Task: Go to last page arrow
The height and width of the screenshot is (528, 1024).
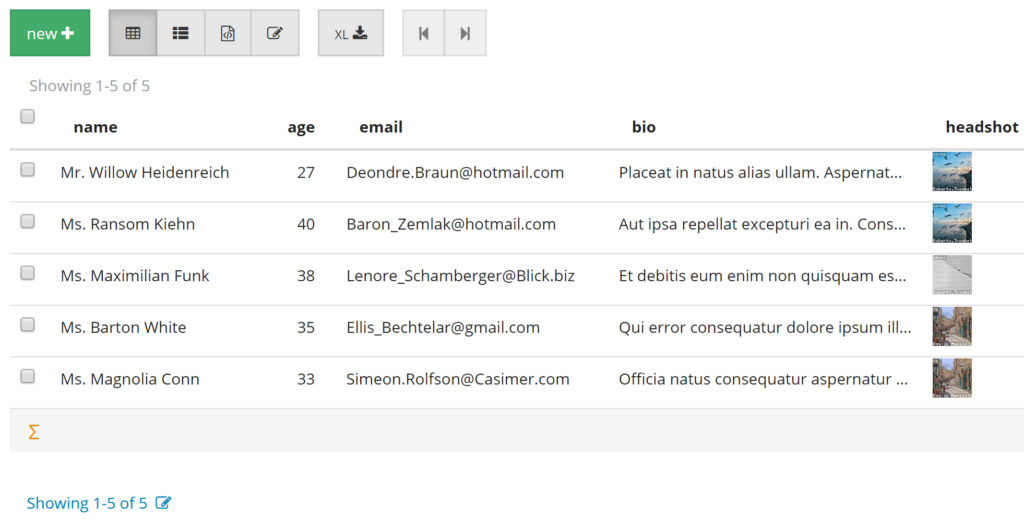Action: click(x=465, y=33)
